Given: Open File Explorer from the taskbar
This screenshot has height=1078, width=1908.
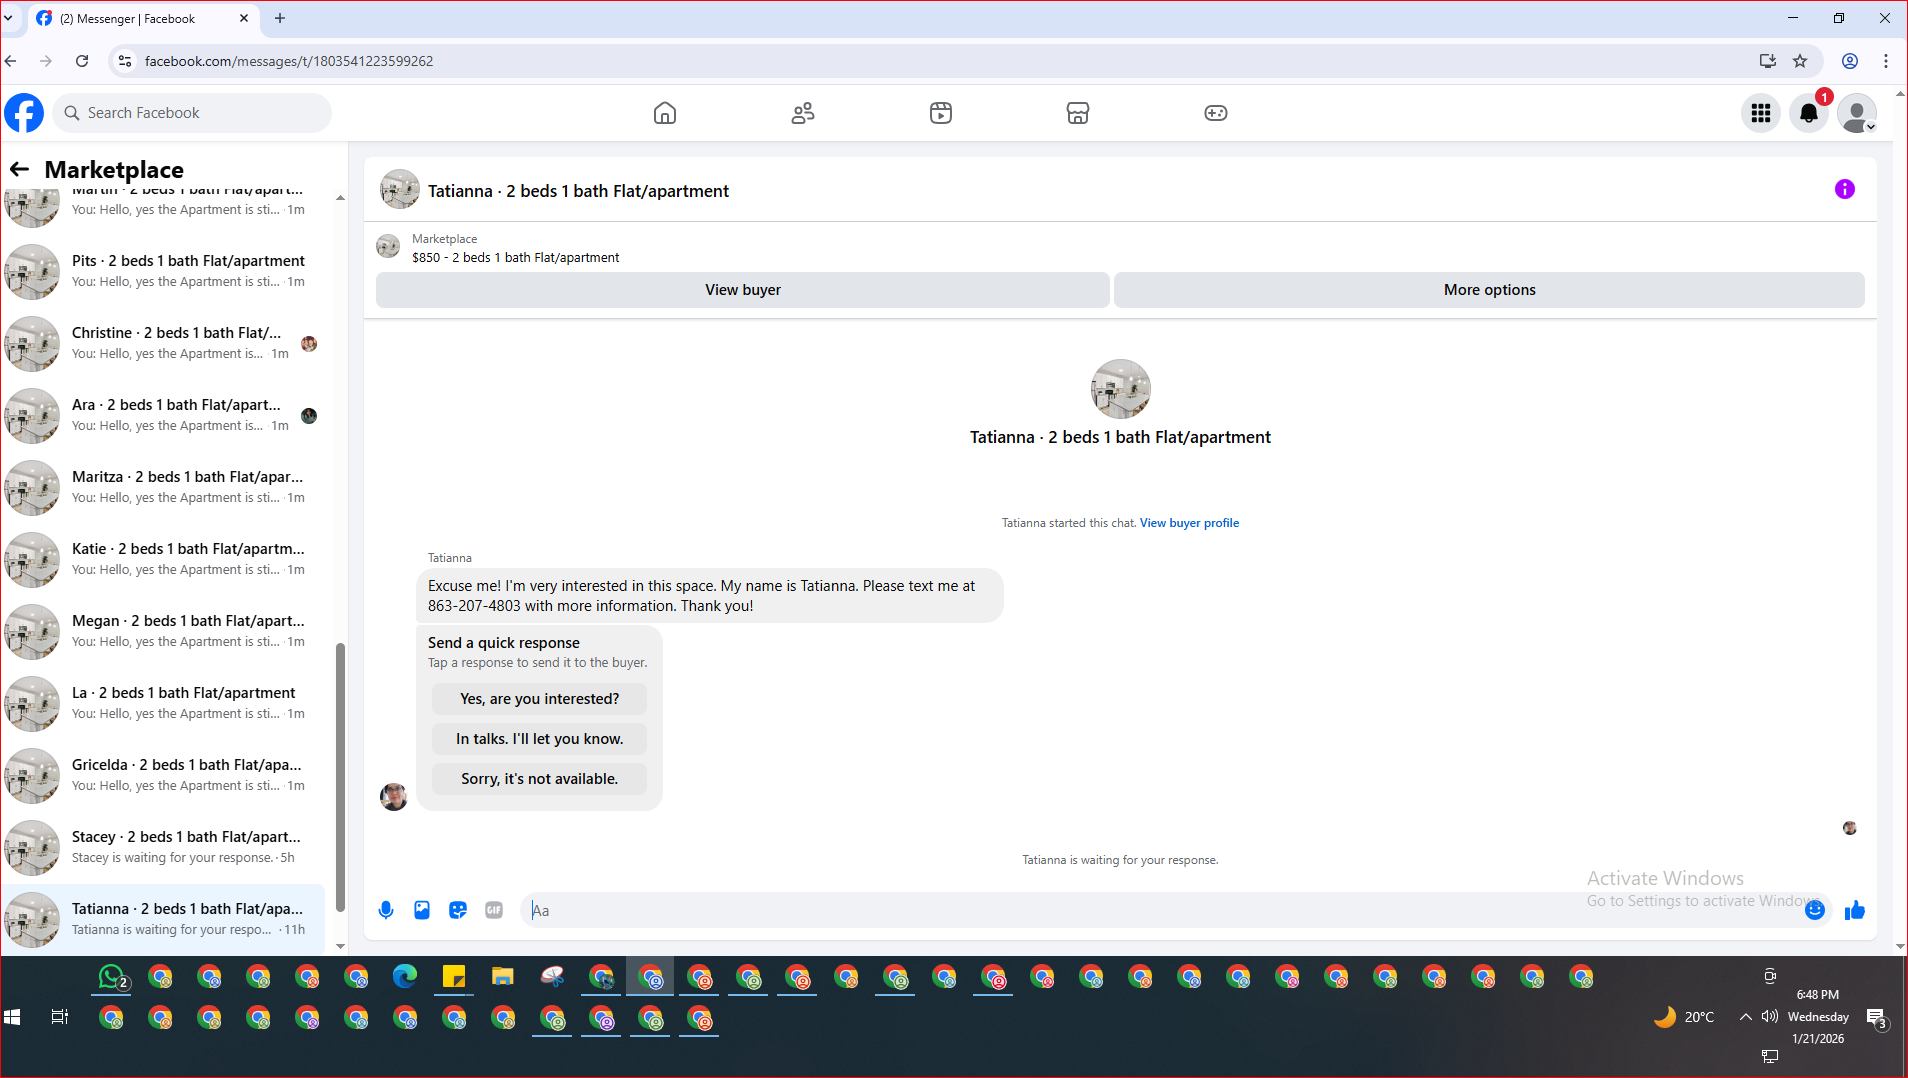Looking at the screenshot, I should coord(503,977).
